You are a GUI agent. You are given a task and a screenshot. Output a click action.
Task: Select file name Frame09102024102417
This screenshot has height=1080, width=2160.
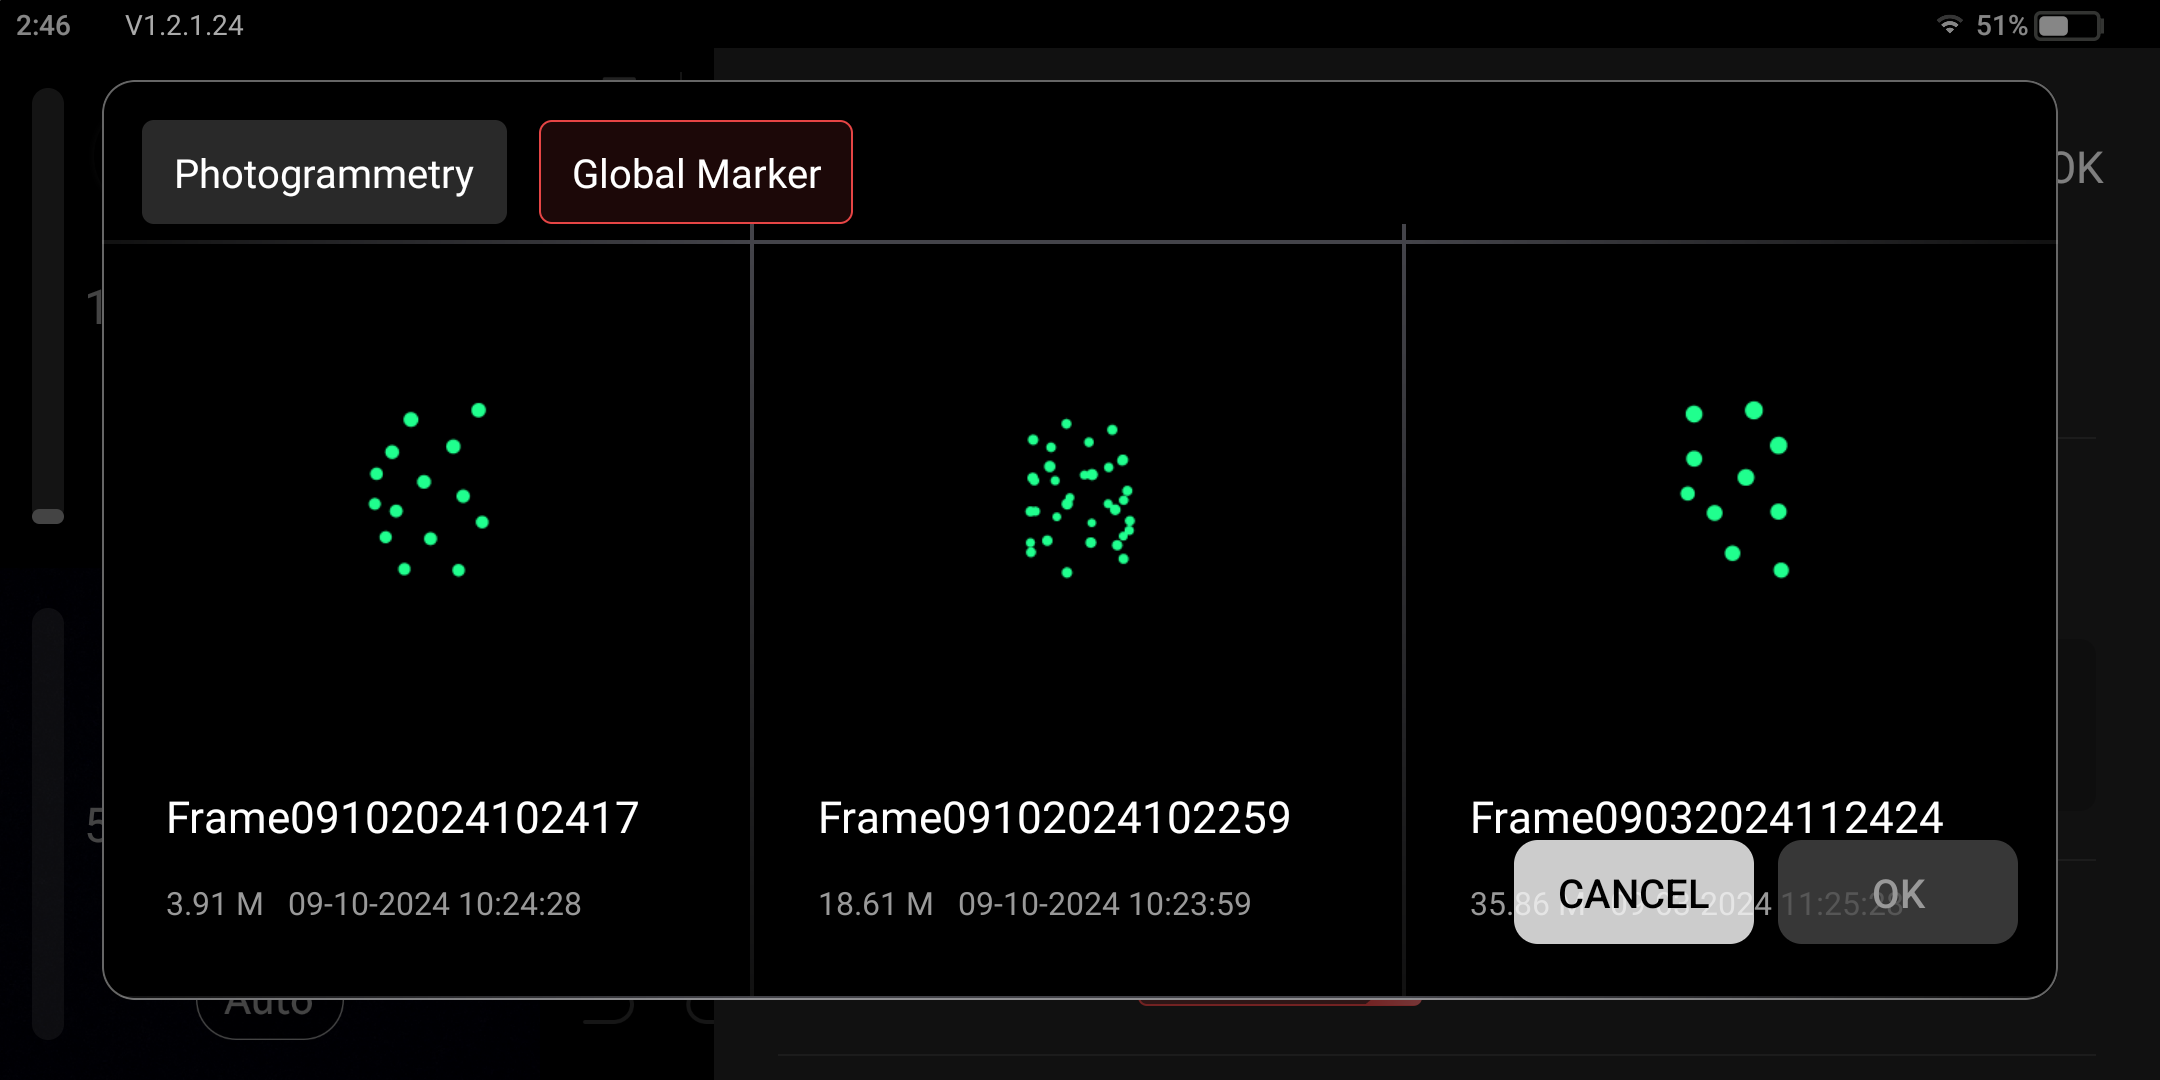[x=402, y=818]
